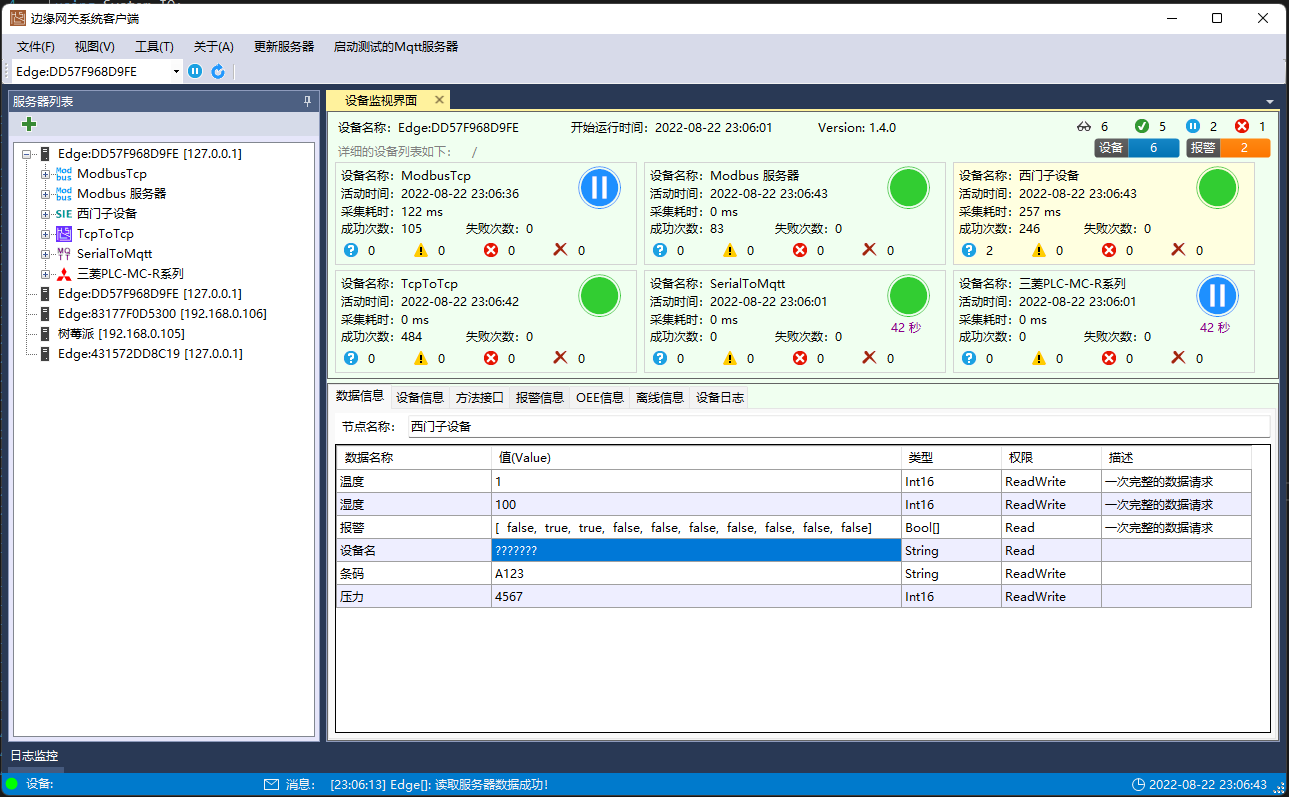Click the 启动测试的Mqtt服务器 button

(x=395, y=46)
